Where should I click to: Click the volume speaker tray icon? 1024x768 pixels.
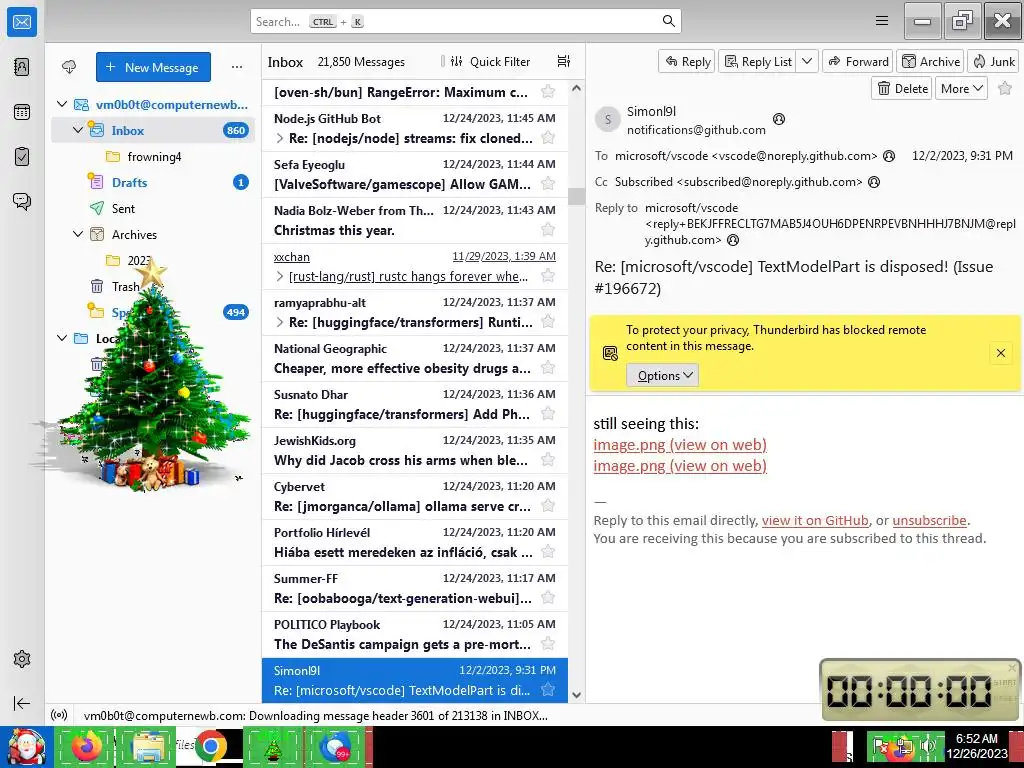pos(927,746)
